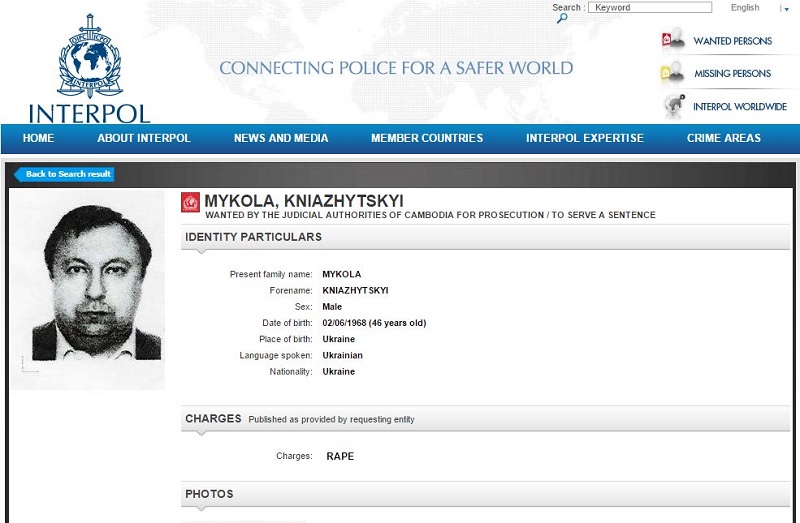This screenshot has width=800, height=523.
Task: Open the INTERPOL EXPERTISE menu
Action: [x=585, y=138]
